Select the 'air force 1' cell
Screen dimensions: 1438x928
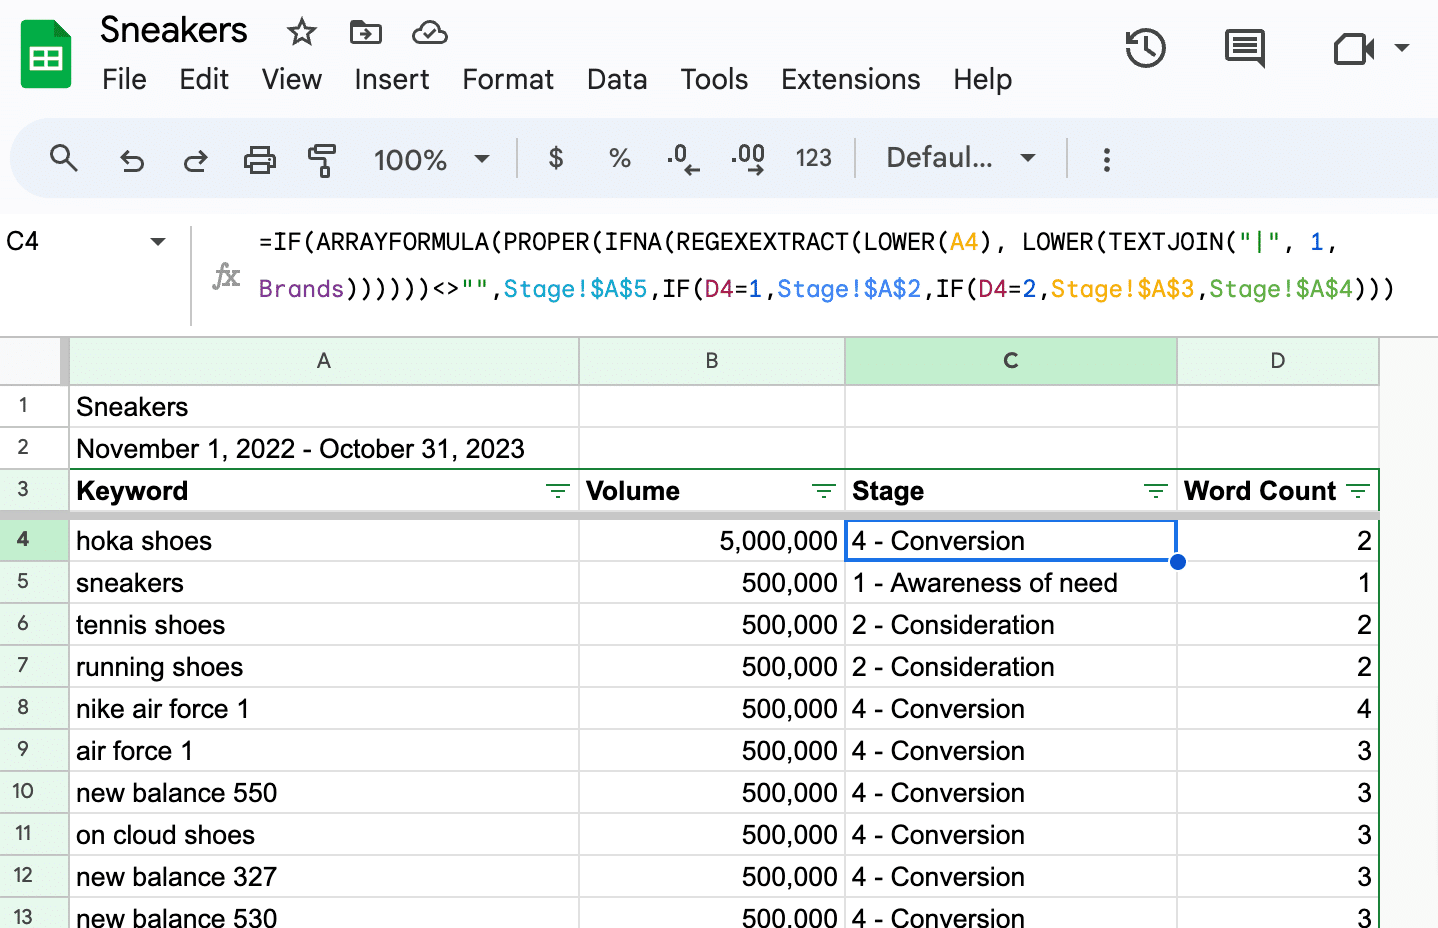[324, 751]
